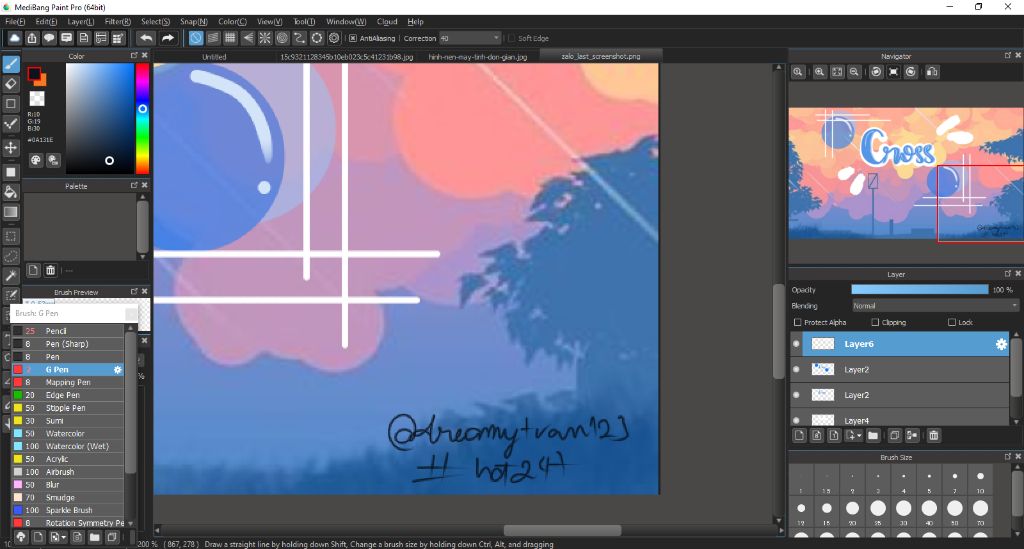This screenshot has width=1024, height=549.
Task: Enable vanishing point snap
Action: (248, 38)
